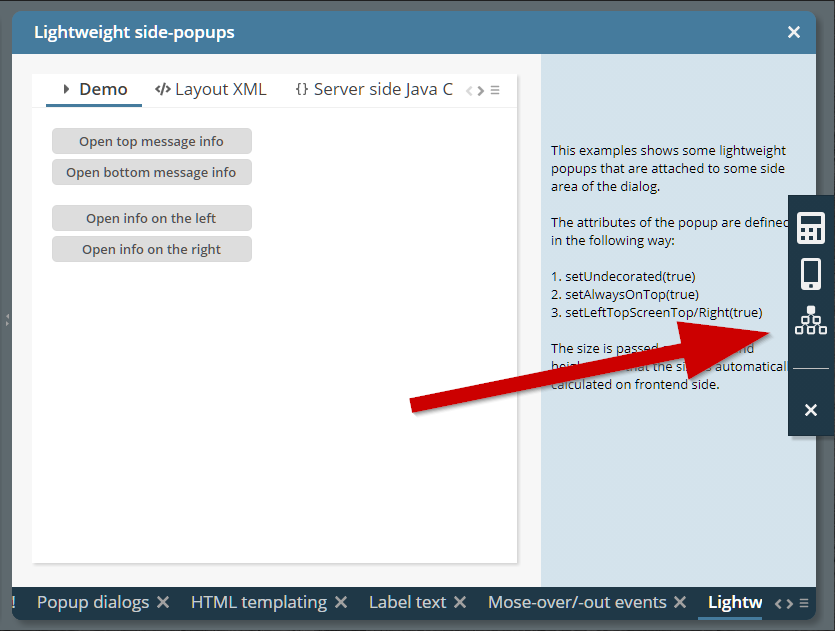Open the tab list hamburger icon near Server side tab
The image size is (835, 631).
point(496,89)
